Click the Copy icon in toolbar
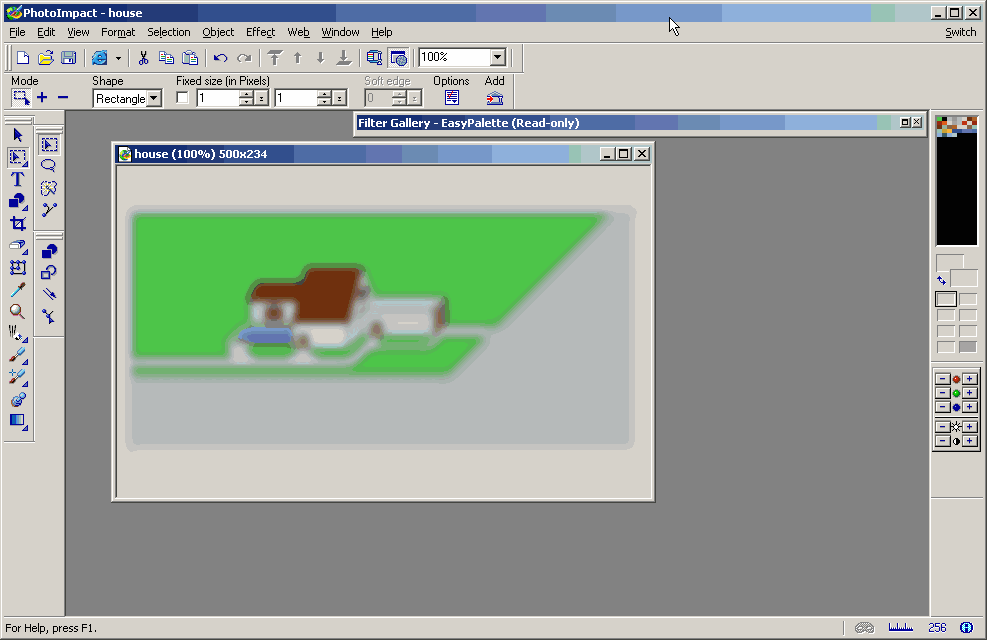This screenshot has width=987, height=640. coord(166,58)
